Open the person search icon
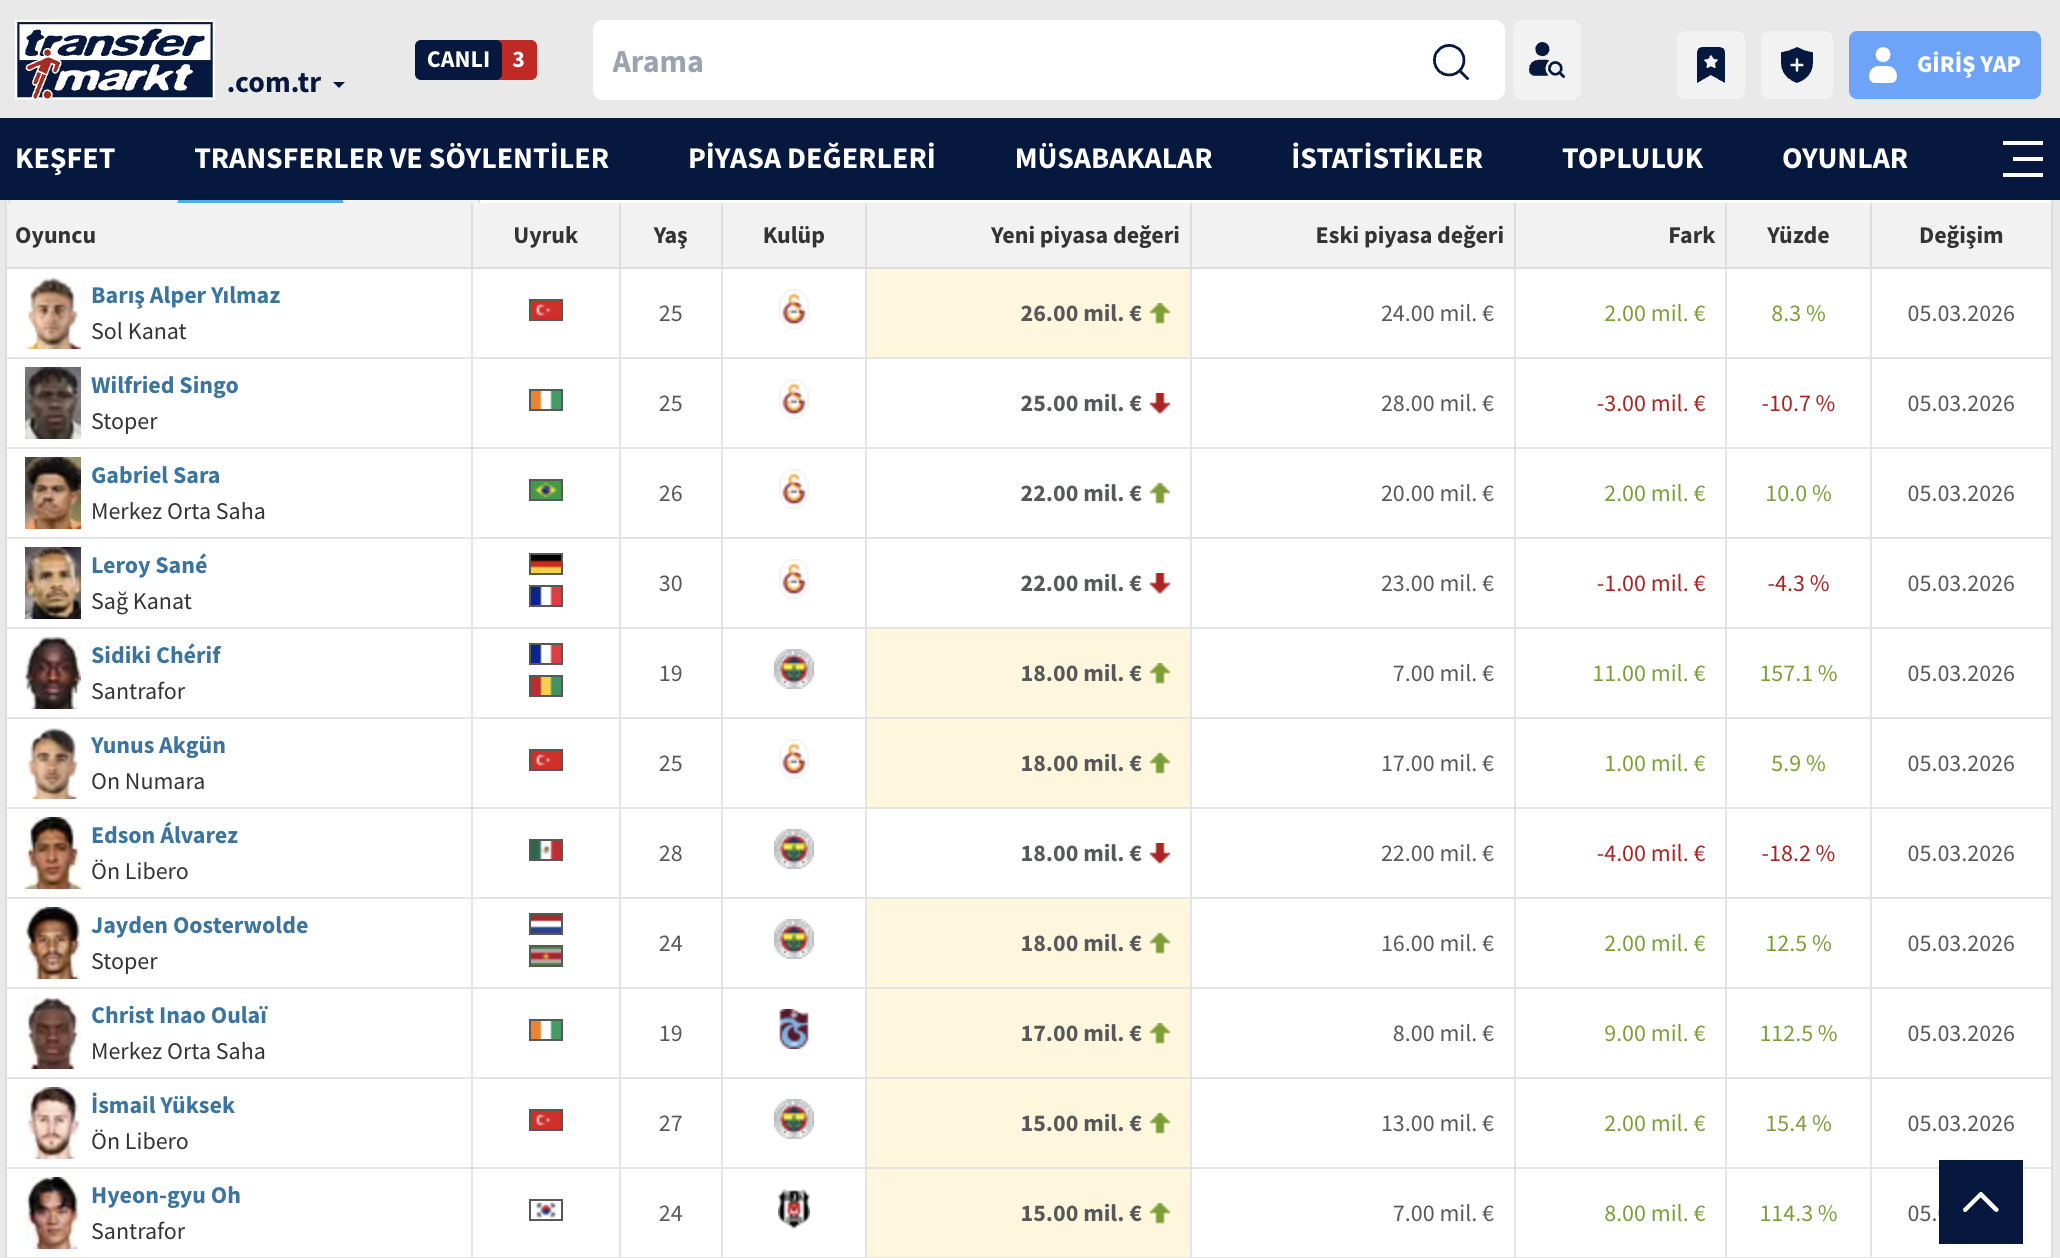Image resolution: width=2060 pixels, height=1258 pixels. coord(1546,62)
